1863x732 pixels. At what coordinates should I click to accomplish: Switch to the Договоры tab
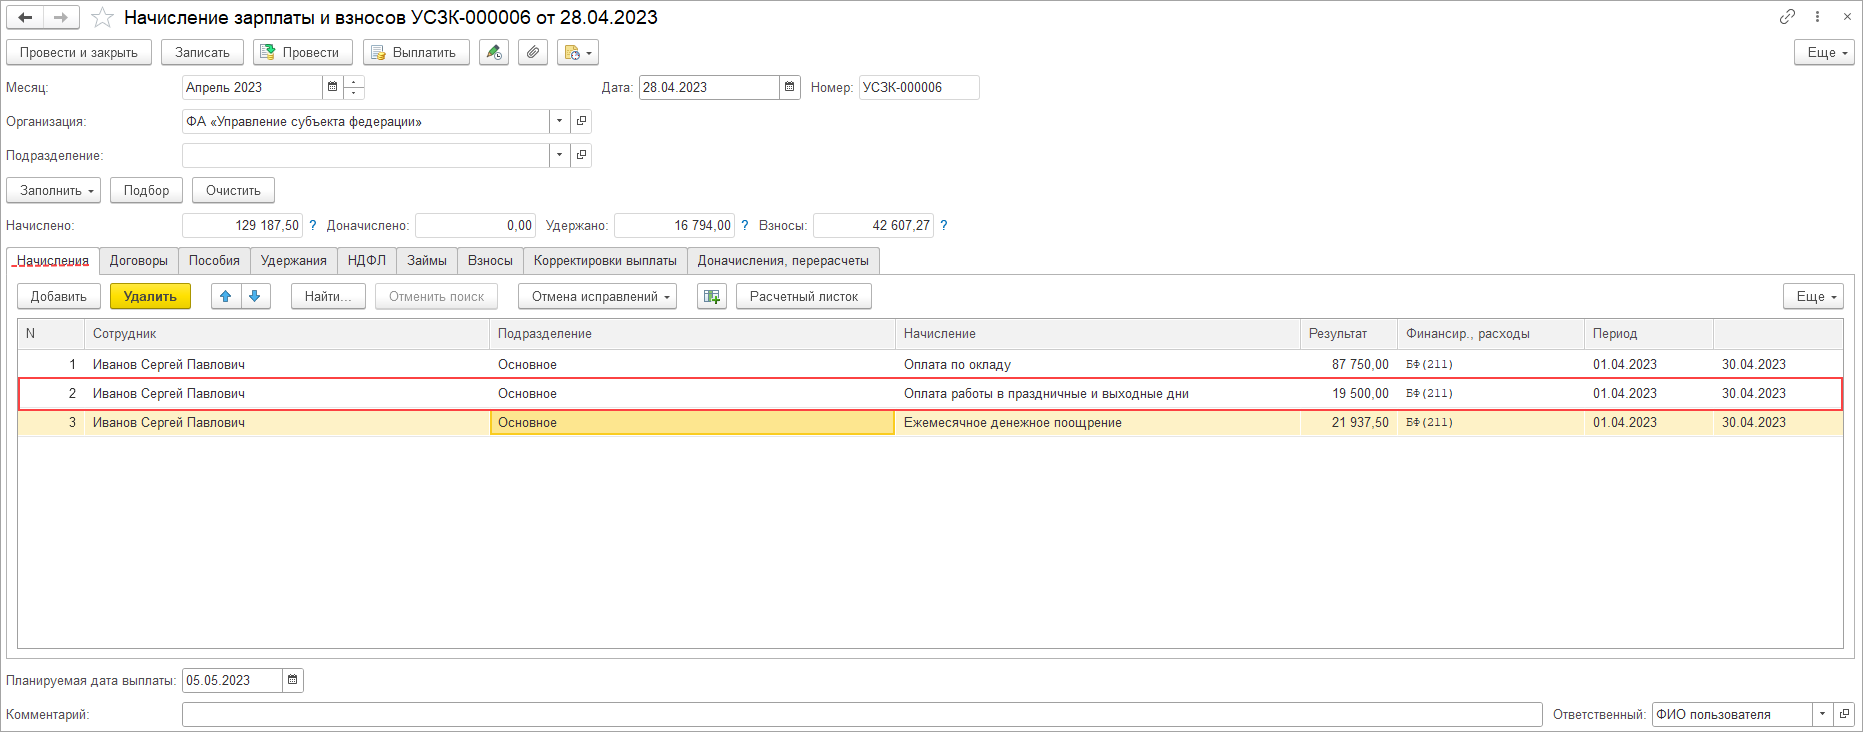[x=139, y=260]
